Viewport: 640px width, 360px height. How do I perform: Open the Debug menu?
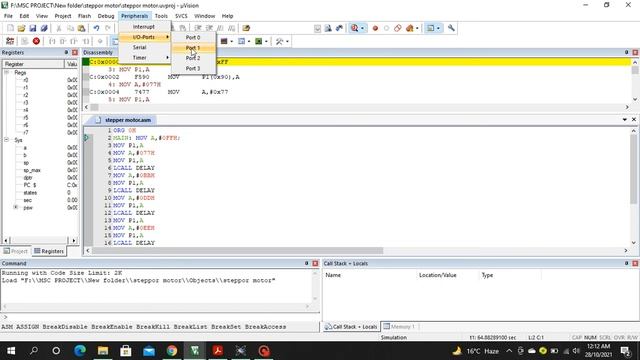pyautogui.click(x=106, y=16)
